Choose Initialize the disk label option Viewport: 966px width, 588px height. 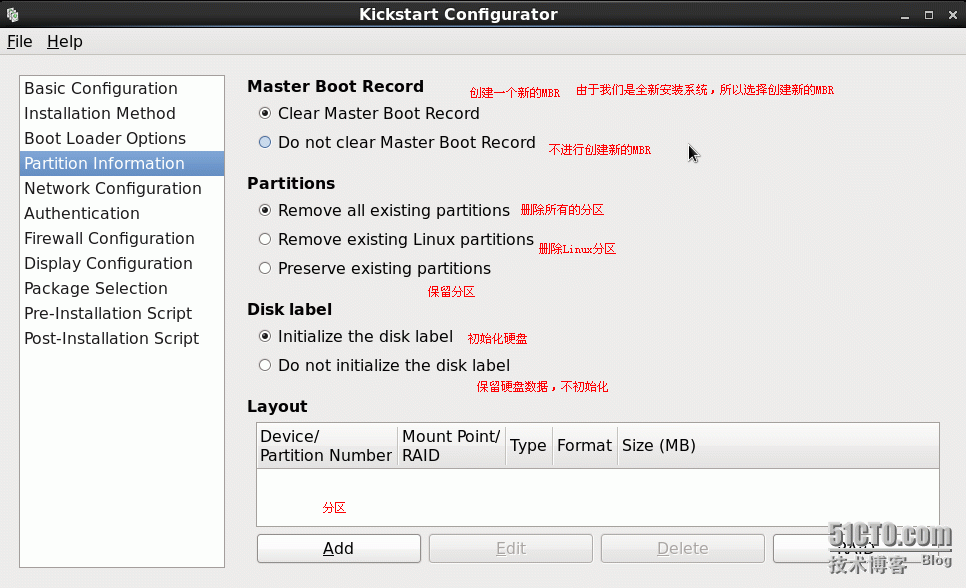tap(265, 337)
